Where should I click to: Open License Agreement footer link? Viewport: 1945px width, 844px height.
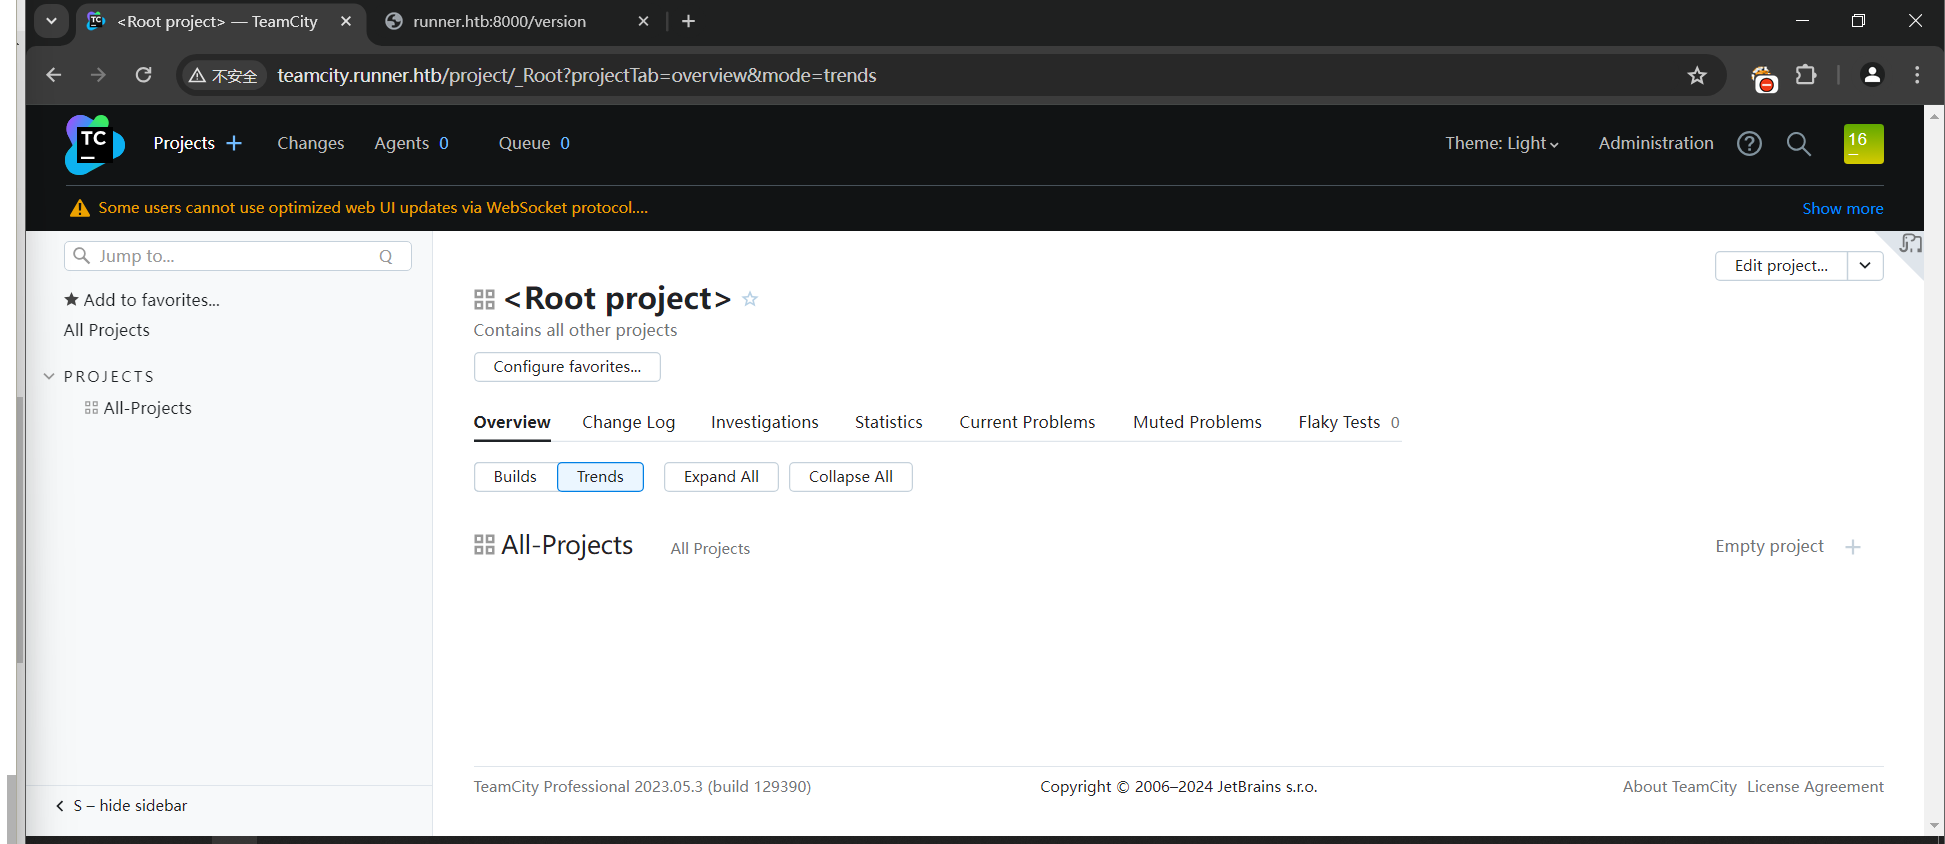pyautogui.click(x=1815, y=787)
